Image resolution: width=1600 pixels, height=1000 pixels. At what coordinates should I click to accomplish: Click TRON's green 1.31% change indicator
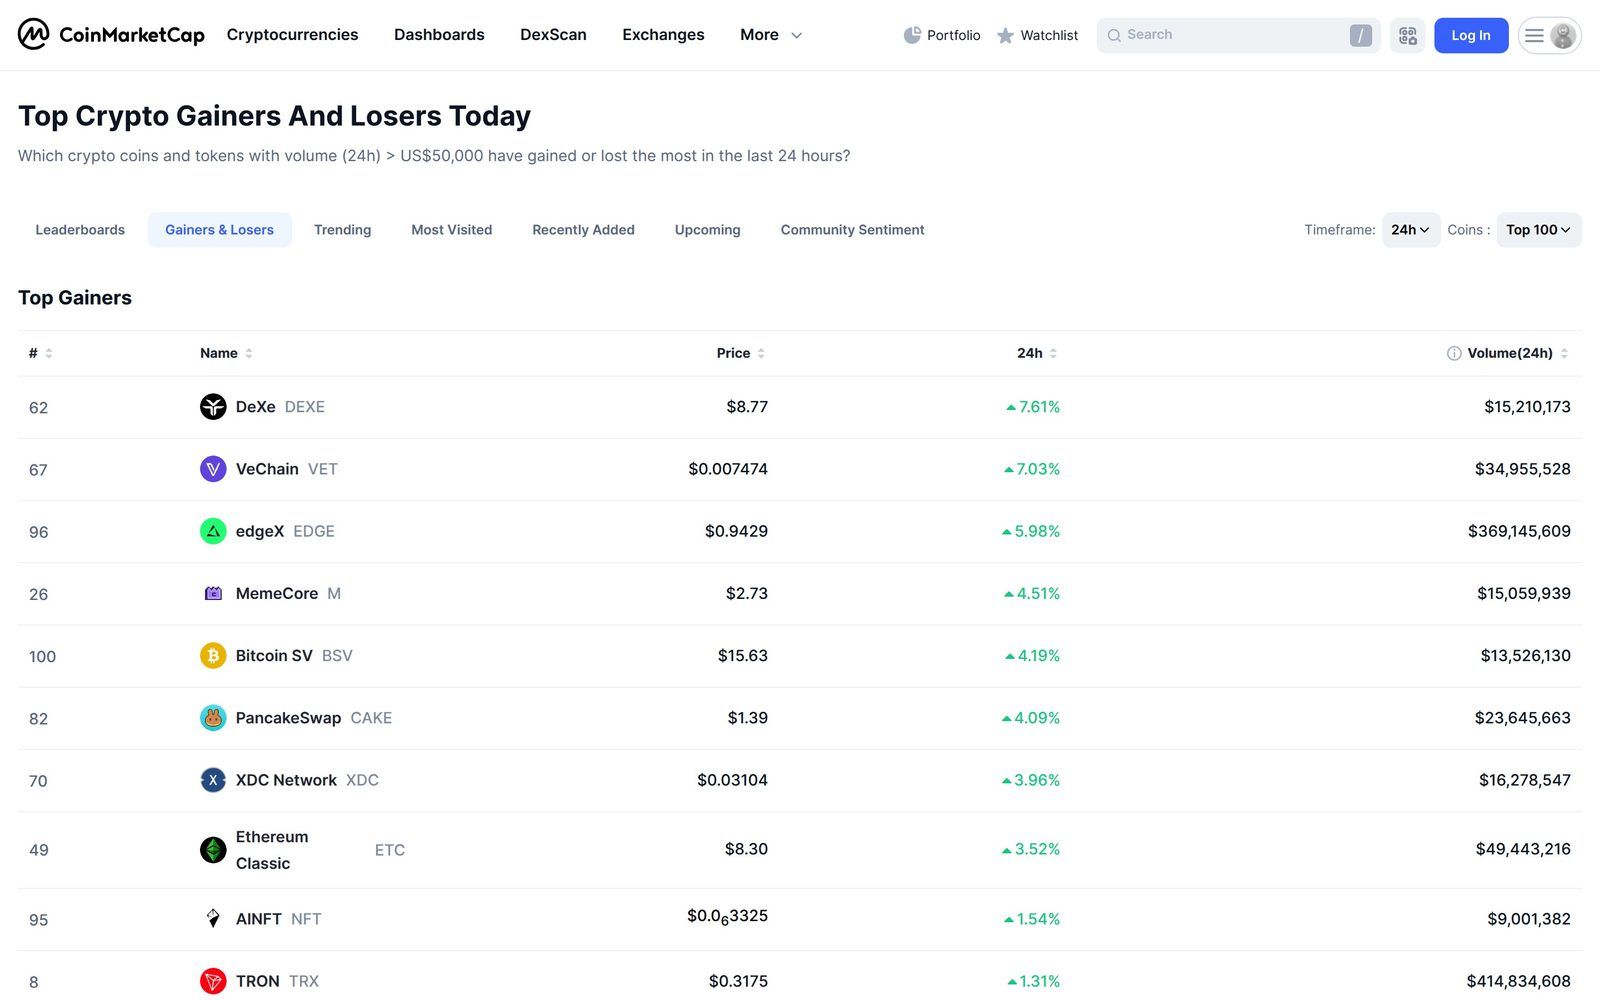[1032, 981]
